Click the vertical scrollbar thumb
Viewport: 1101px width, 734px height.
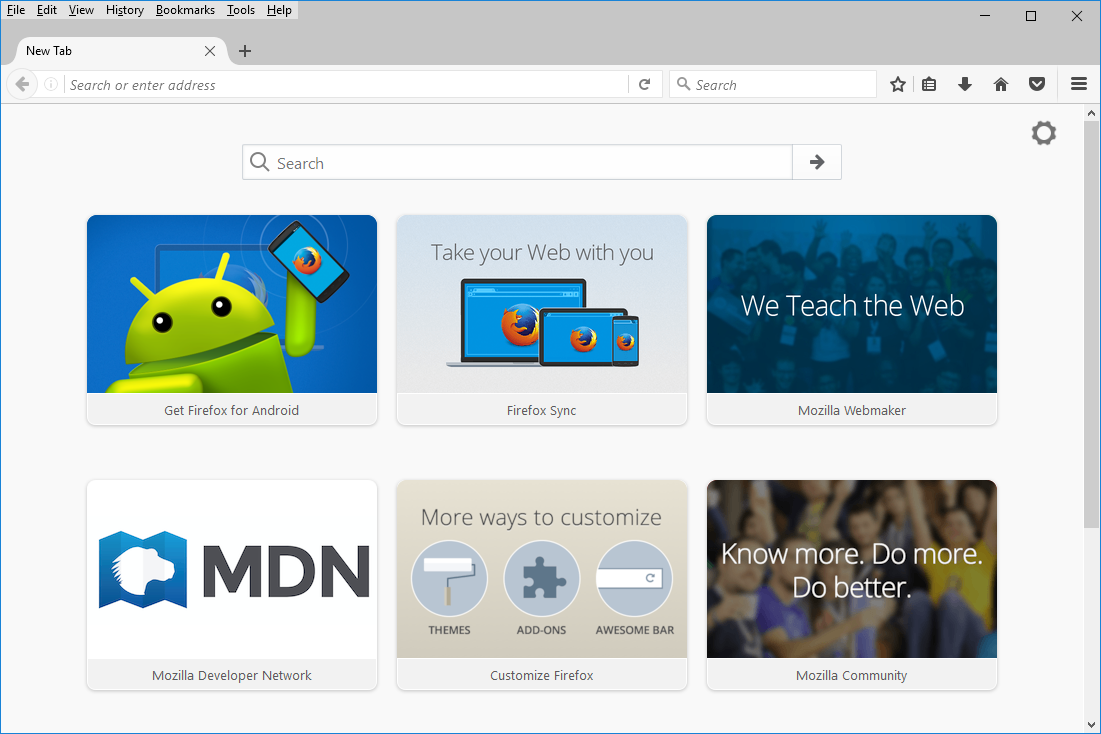(x=1091, y=325)
